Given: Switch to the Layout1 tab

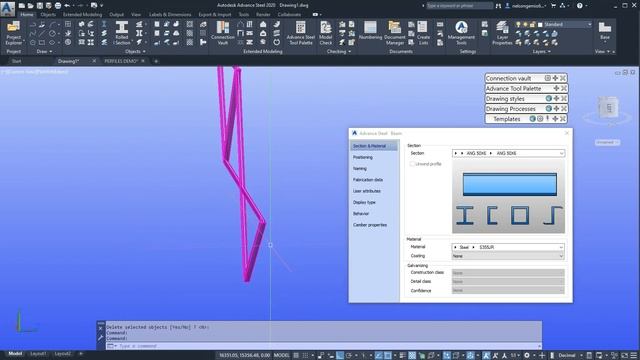Looking at the screenshot, I should (x=38, y=354).
